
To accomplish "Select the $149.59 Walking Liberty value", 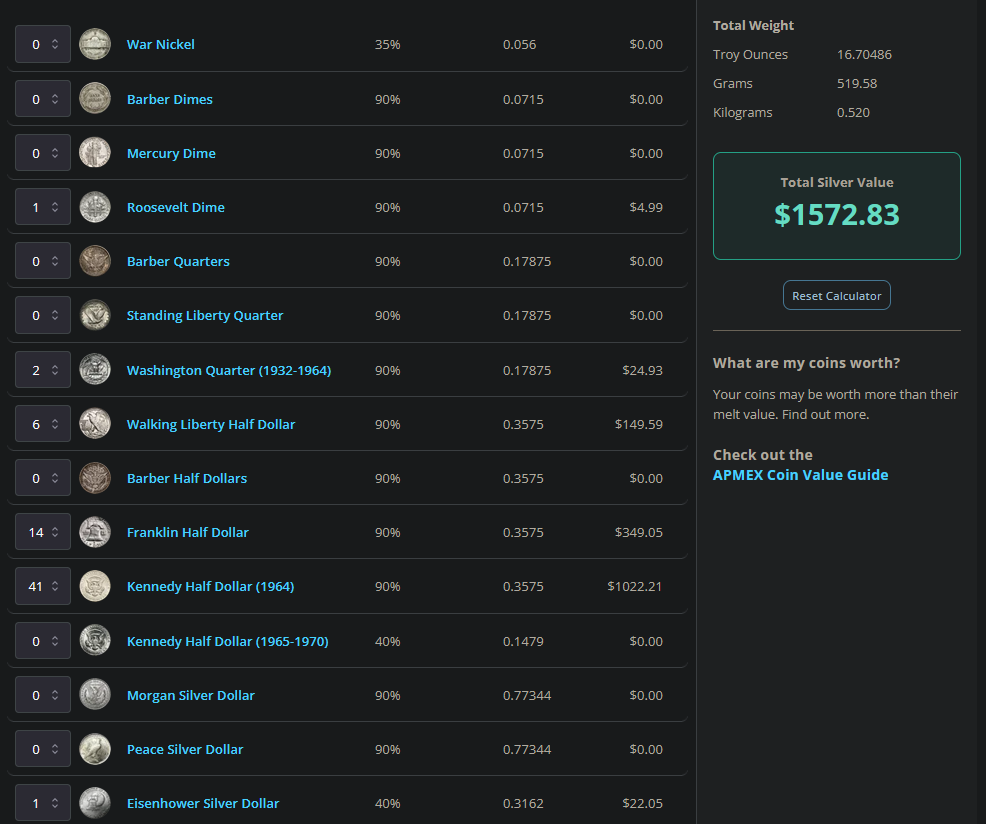I will click(x=638, y=424).
